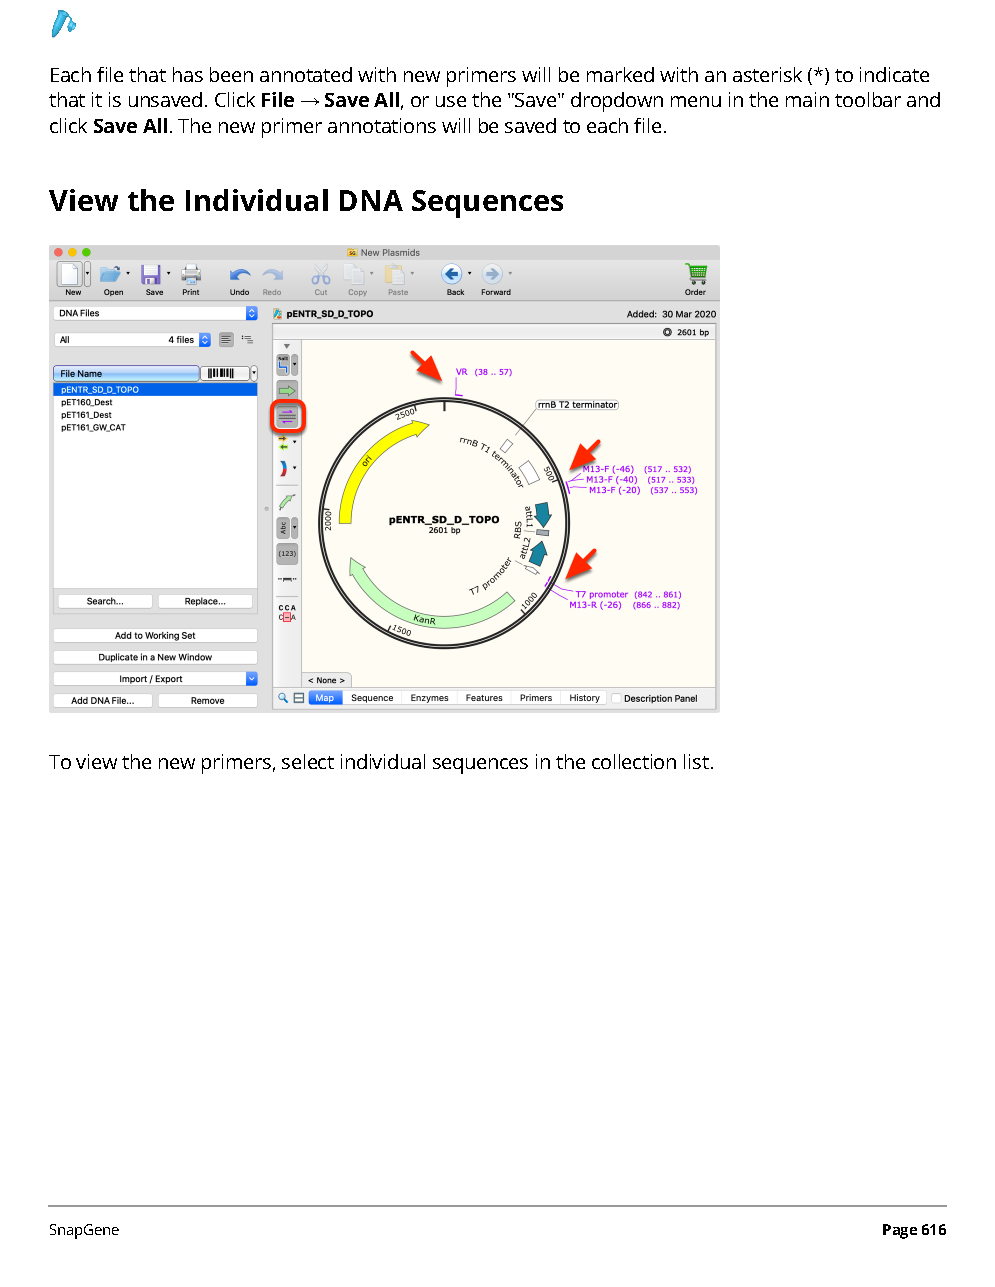Click Duplicate in a New Window button
The image size is (995, 1287).
point(155,657)
